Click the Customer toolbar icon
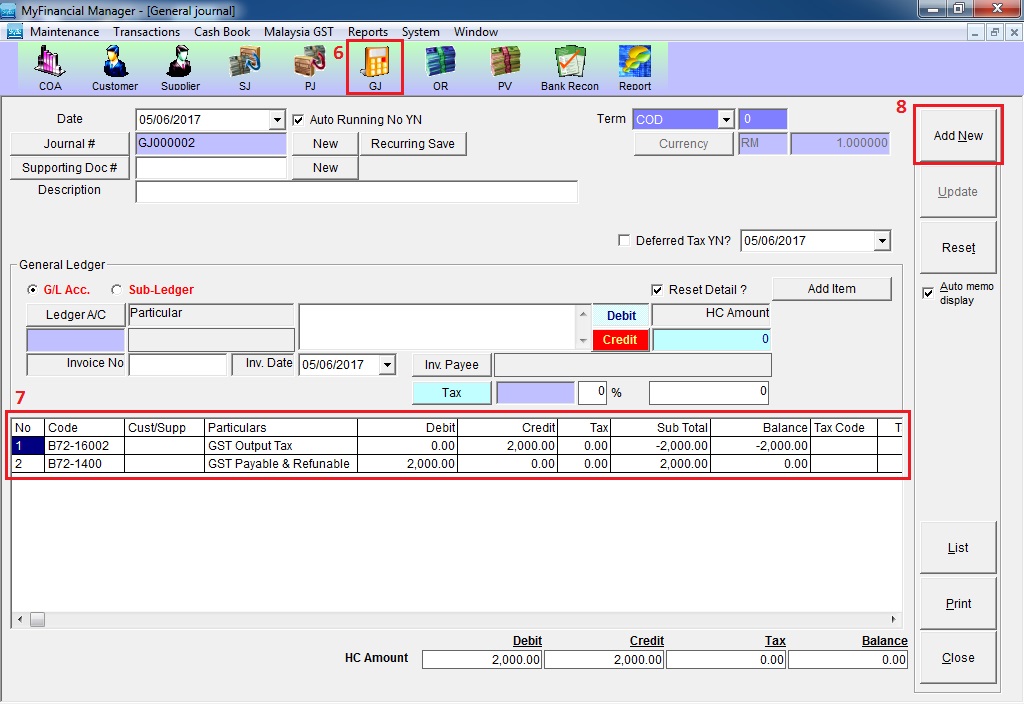 [115, 67]
